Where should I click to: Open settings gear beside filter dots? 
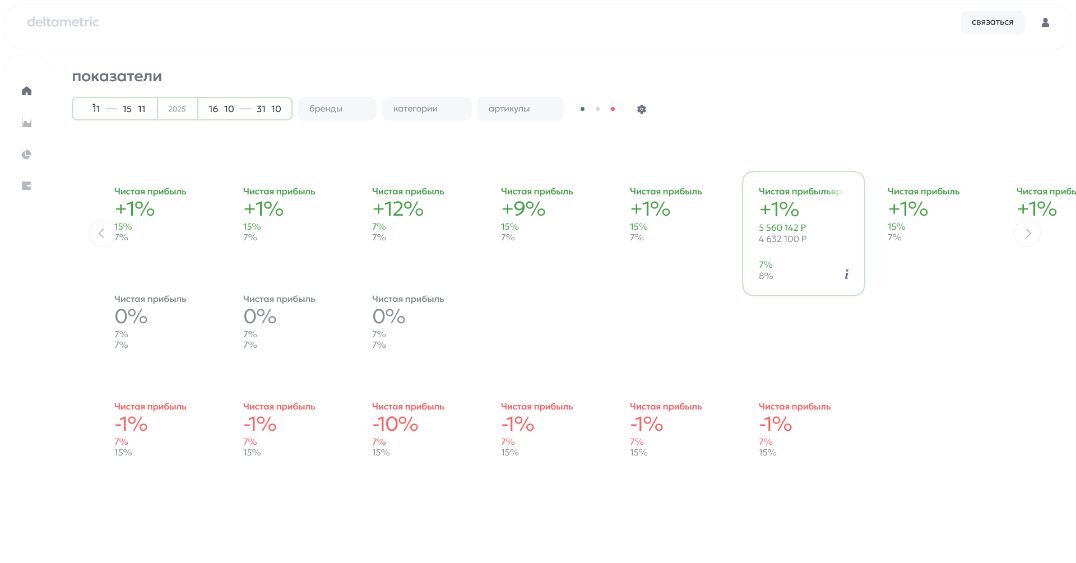tap(642, 109)
